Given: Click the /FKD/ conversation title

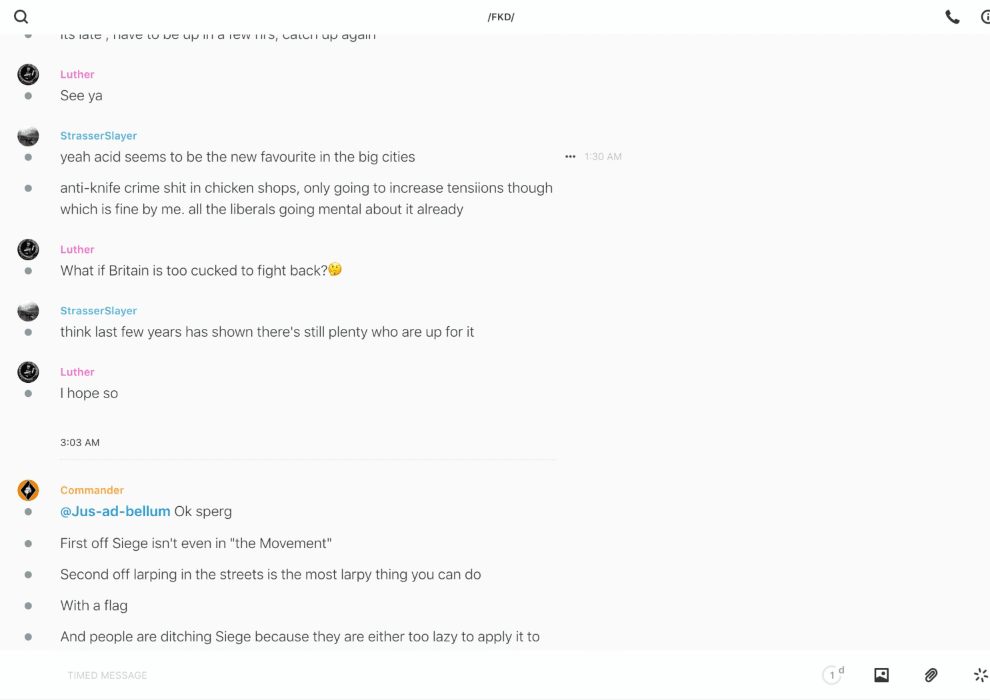Looking at the screenshot, I should coord(501,17).
